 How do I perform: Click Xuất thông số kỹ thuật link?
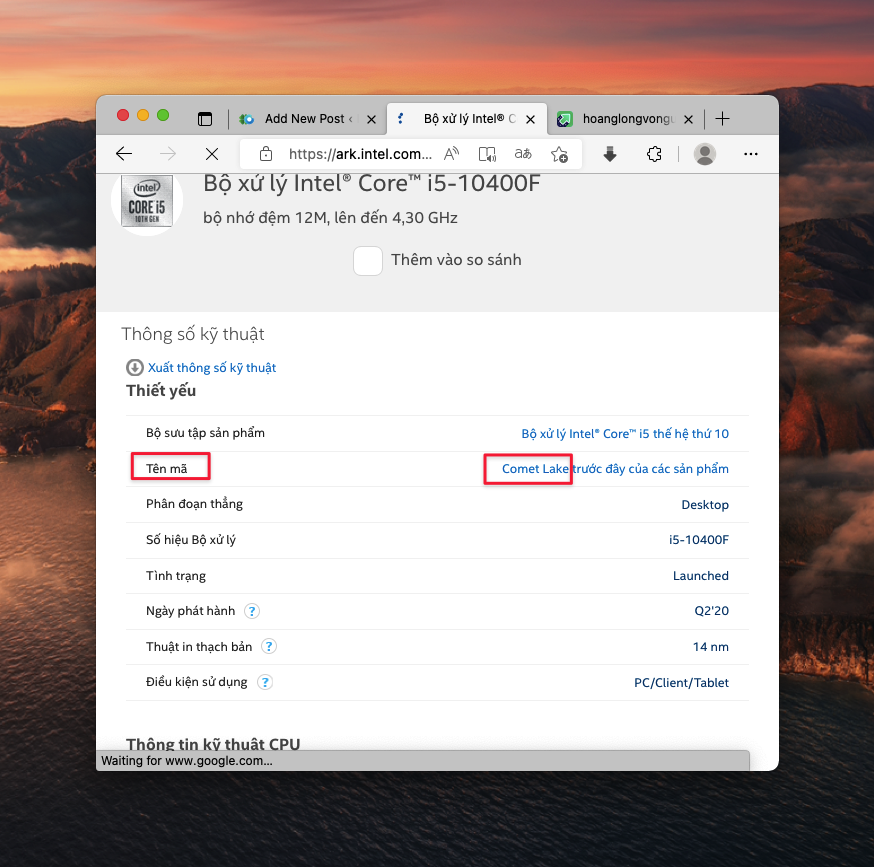(211, 368)
